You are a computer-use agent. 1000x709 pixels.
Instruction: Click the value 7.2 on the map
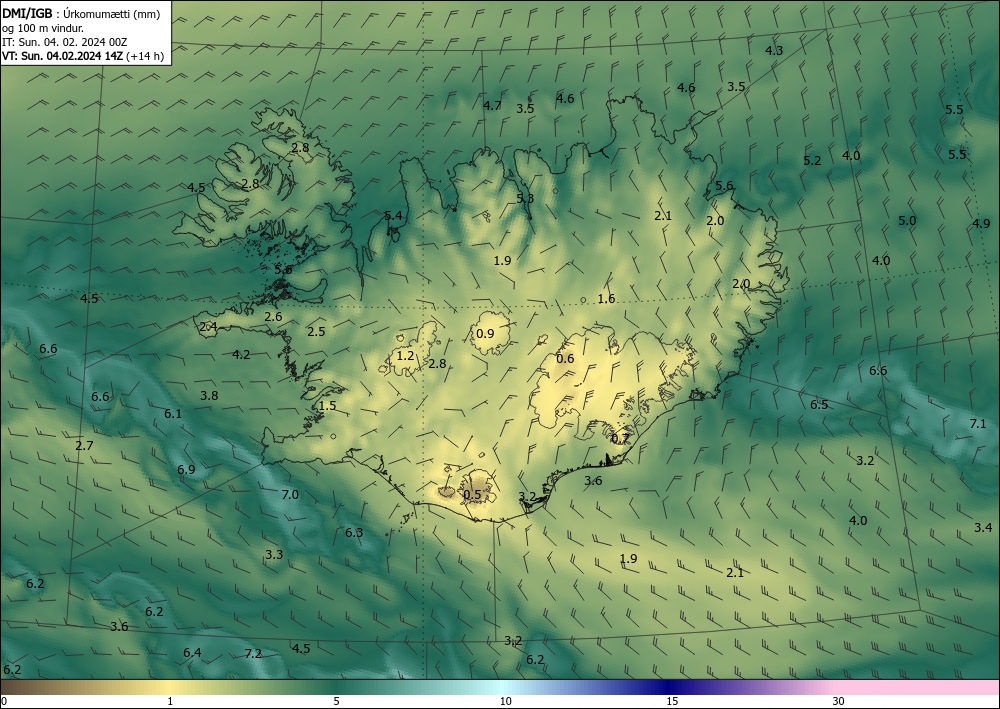(253, 654)
